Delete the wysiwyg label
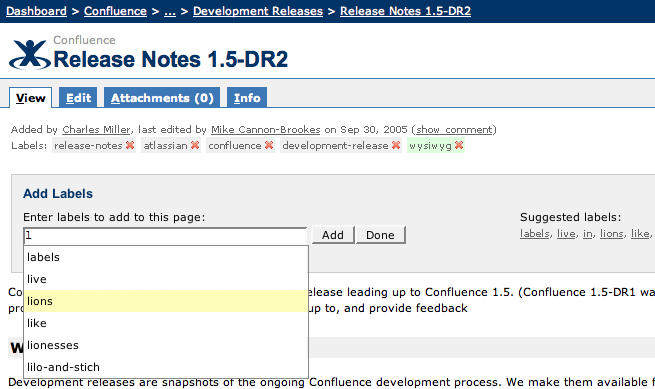 (459, 145)
